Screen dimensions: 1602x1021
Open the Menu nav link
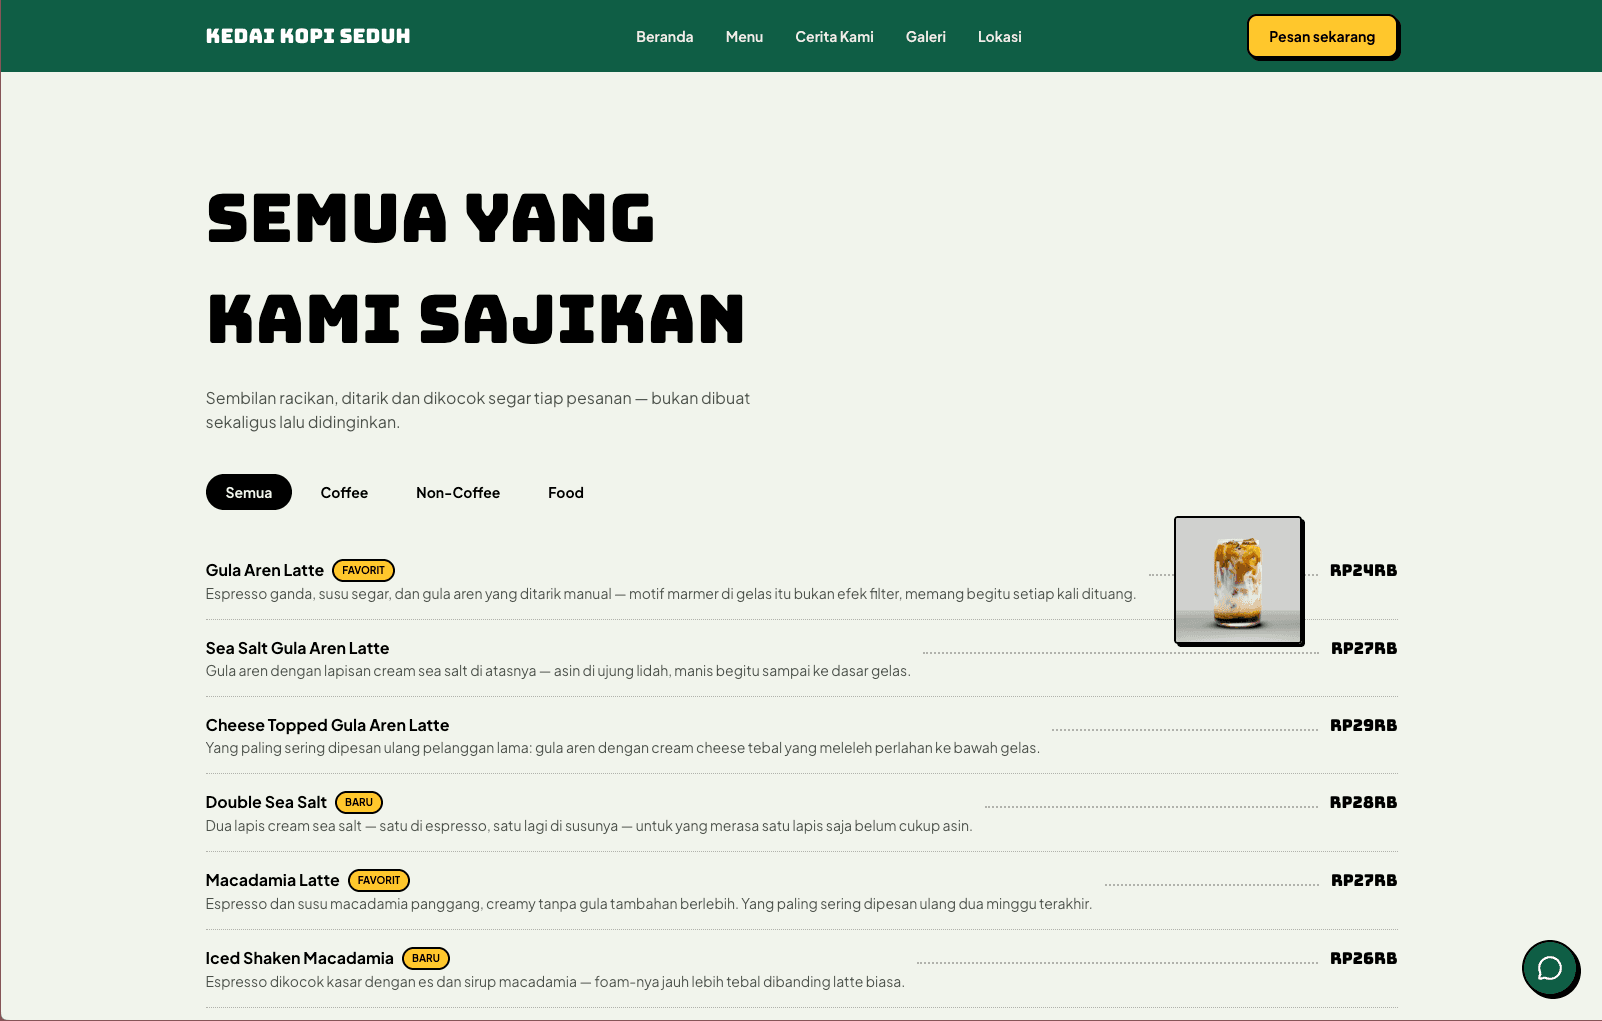[744, 37]
